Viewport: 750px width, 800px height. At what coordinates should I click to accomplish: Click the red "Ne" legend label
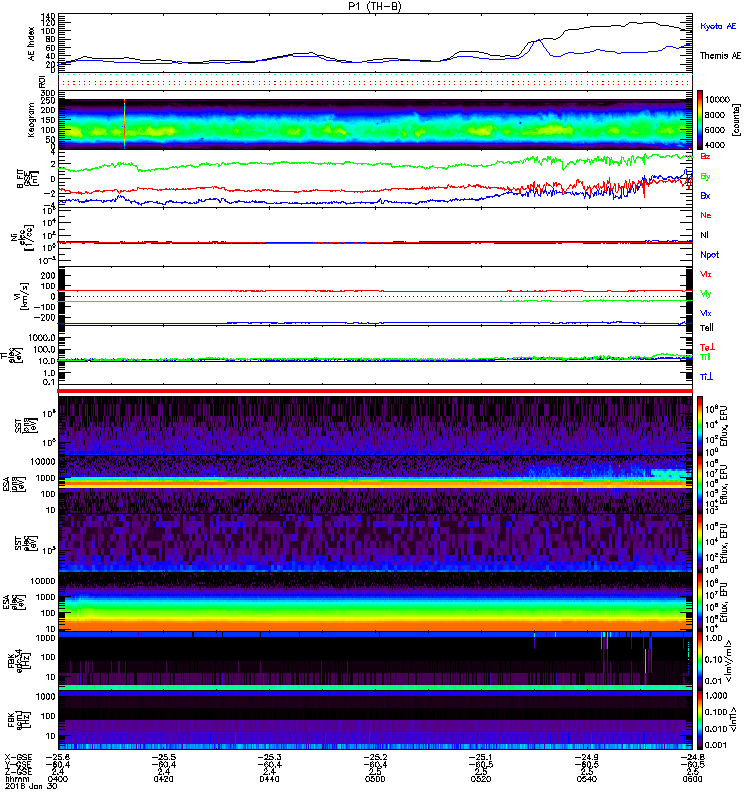(706, 215)
